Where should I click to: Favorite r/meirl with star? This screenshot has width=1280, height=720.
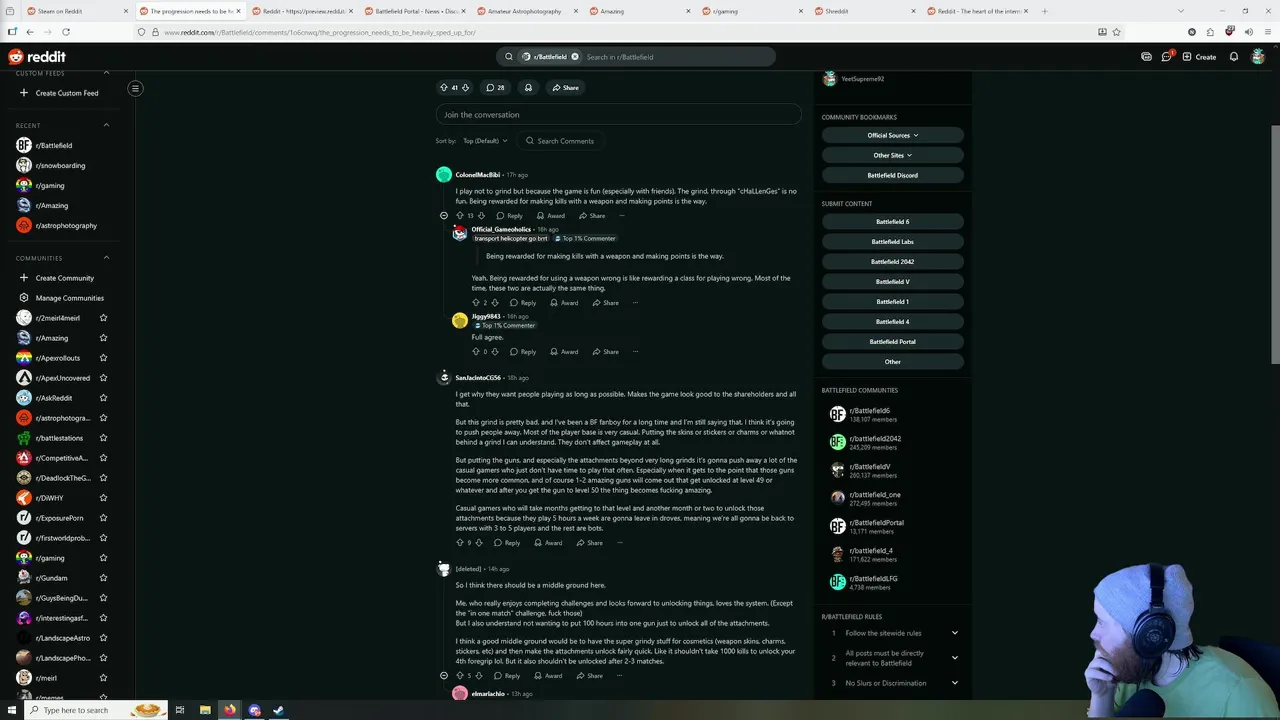pyautogui.click(x=103, y=678)
